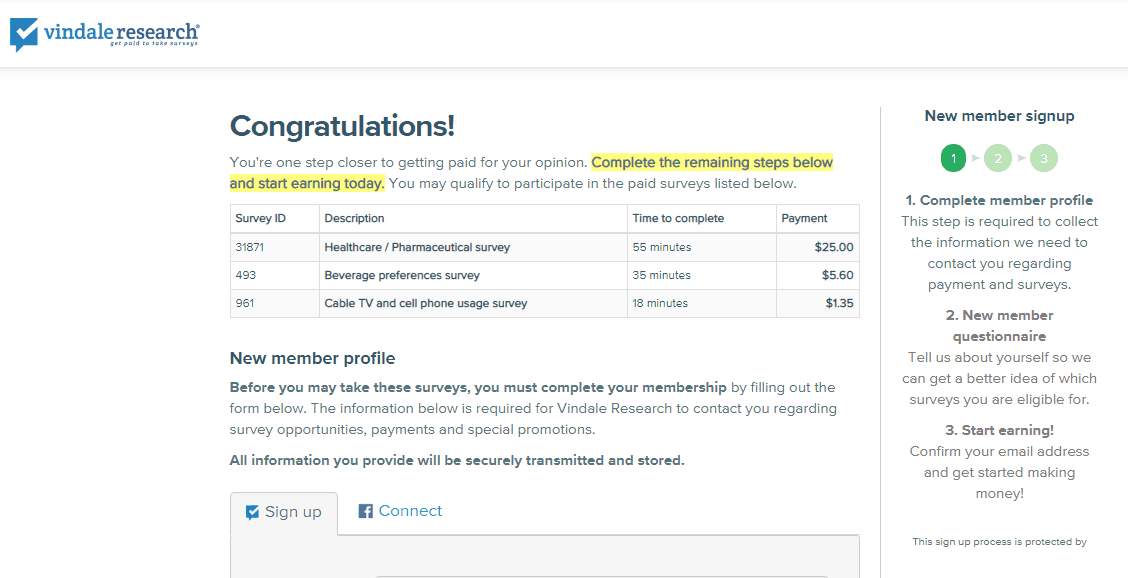
Task: Click the Facebook icon beside Connect
Action: [366, 511]
